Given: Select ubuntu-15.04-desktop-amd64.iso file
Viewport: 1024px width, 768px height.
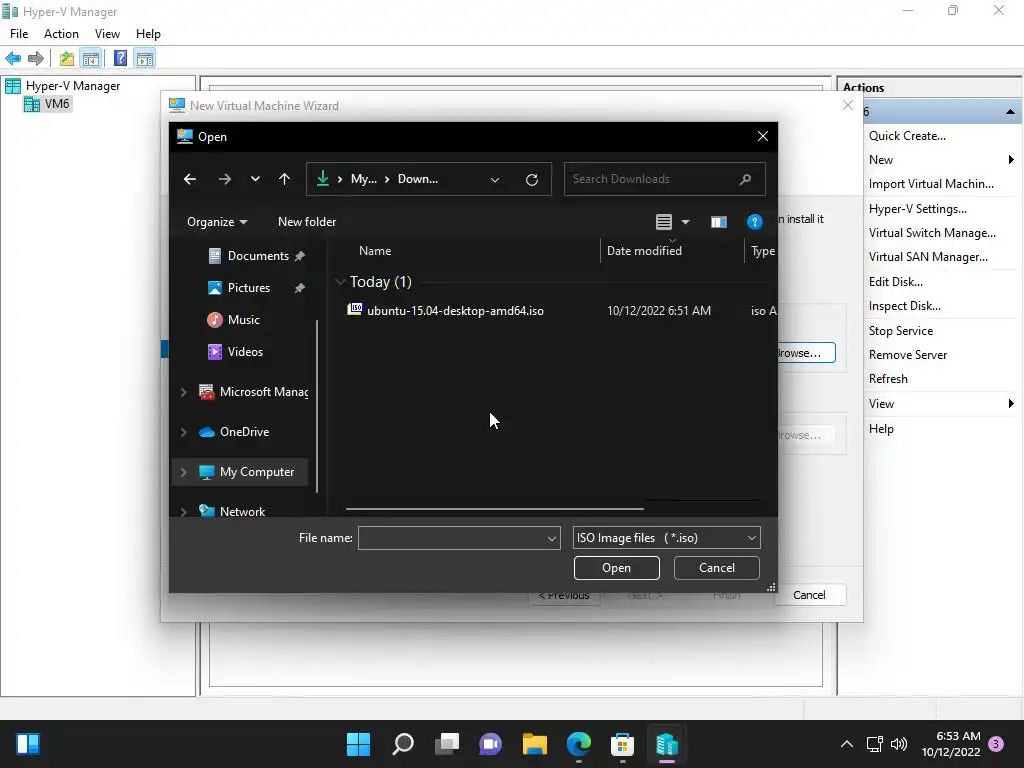Looking at the screenshot, I should pyautogui.click(x=455, y=311).
